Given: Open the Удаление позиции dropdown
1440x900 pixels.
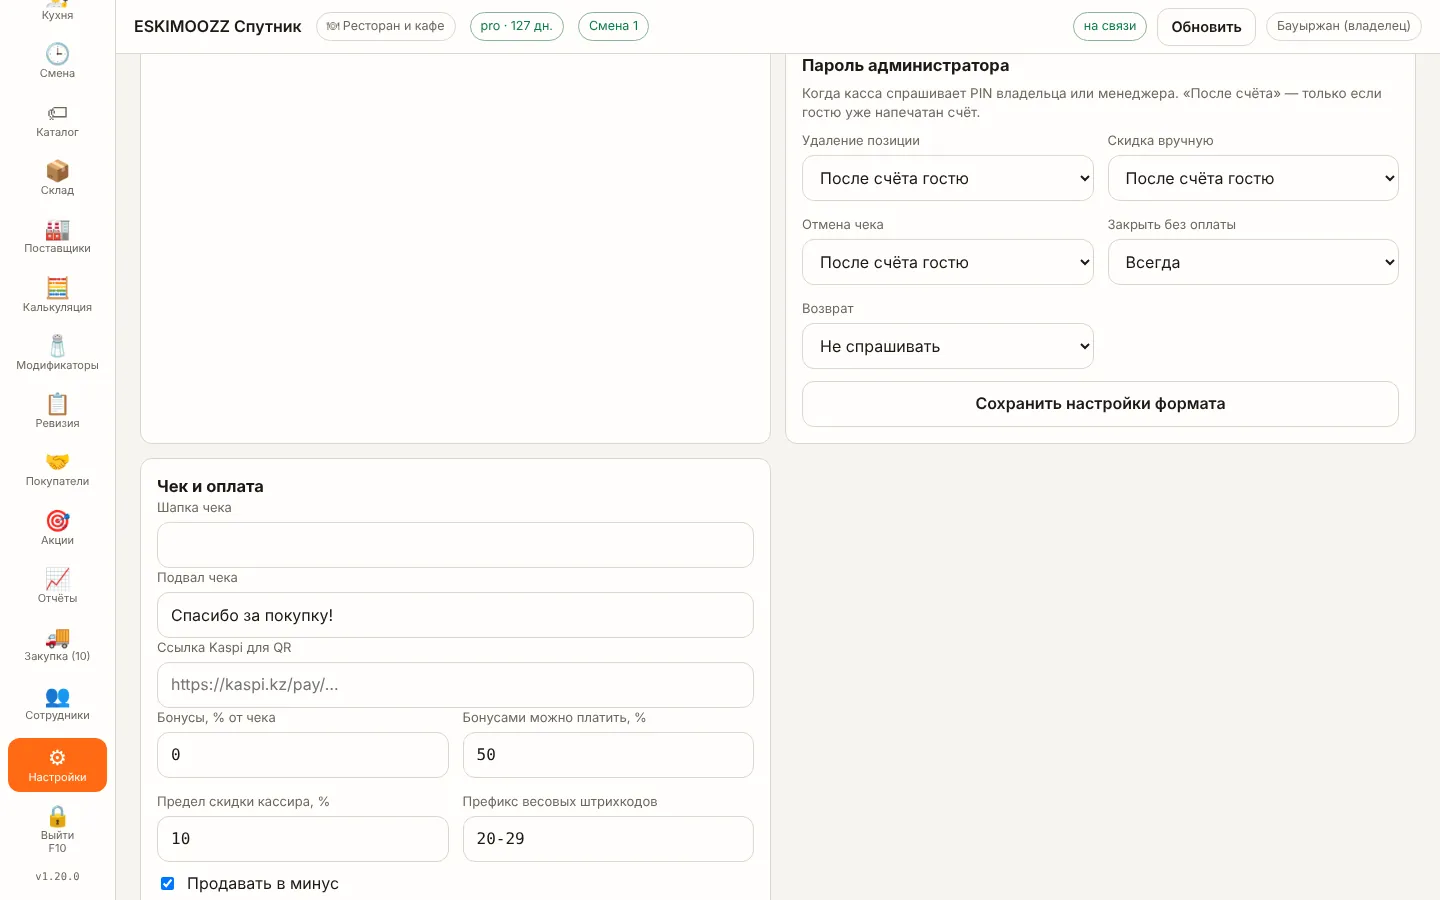Looking at the screenshot, I should 947,178.
